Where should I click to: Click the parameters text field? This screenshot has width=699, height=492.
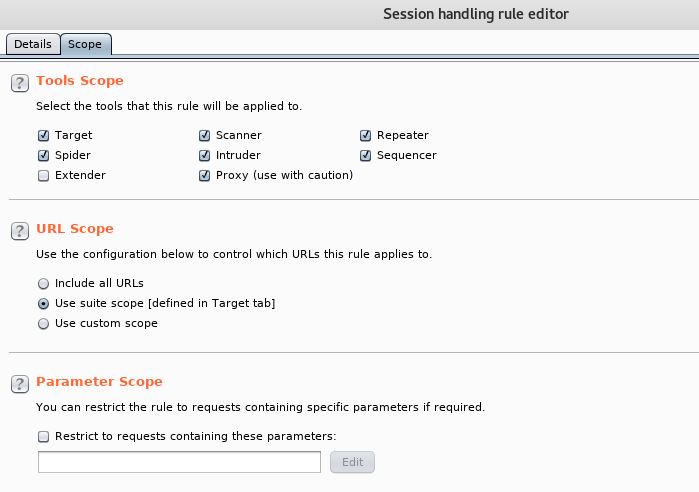tap(179, 462)
